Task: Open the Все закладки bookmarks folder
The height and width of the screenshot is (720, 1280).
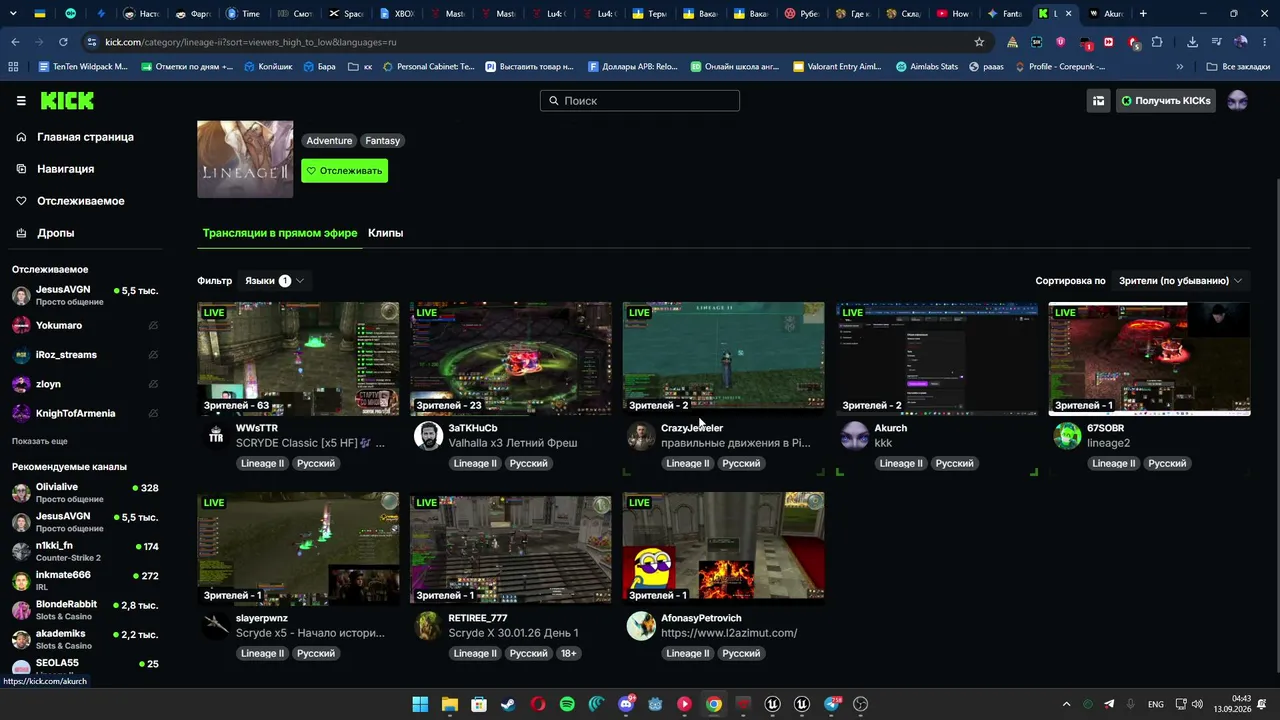Action: click(x=1238, y=67)
